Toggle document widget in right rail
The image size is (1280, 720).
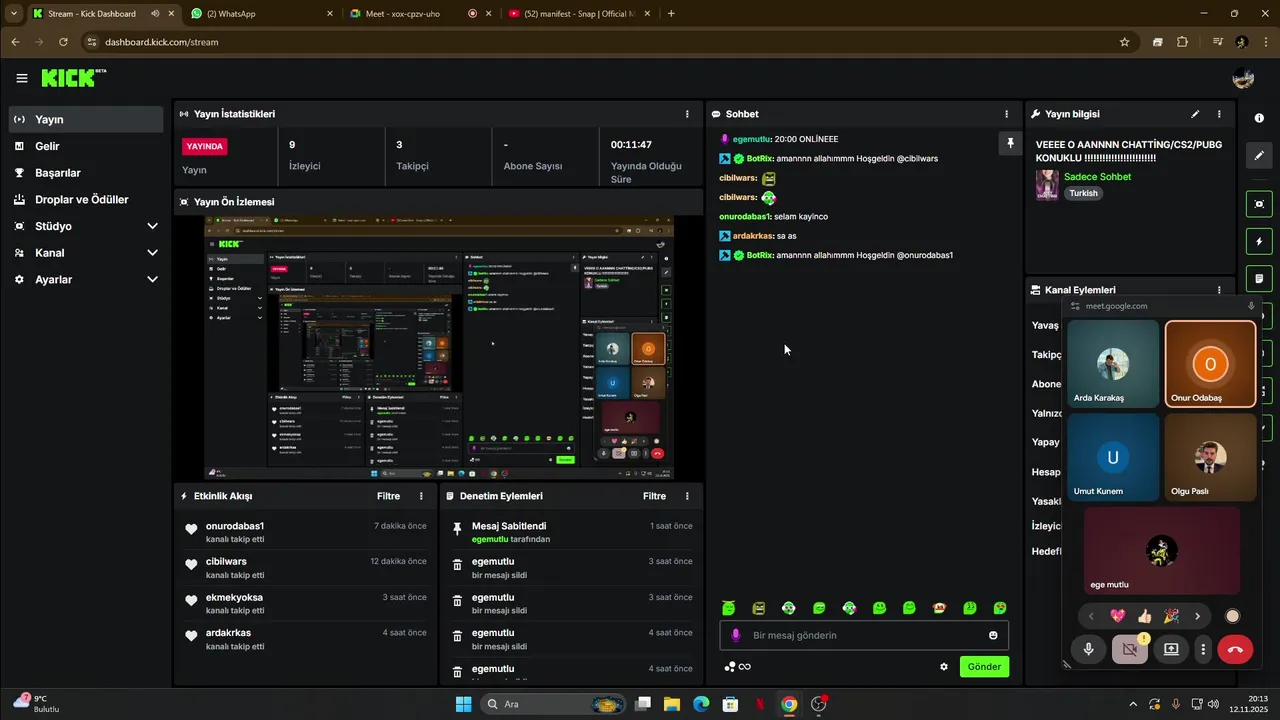(1259, 279)
